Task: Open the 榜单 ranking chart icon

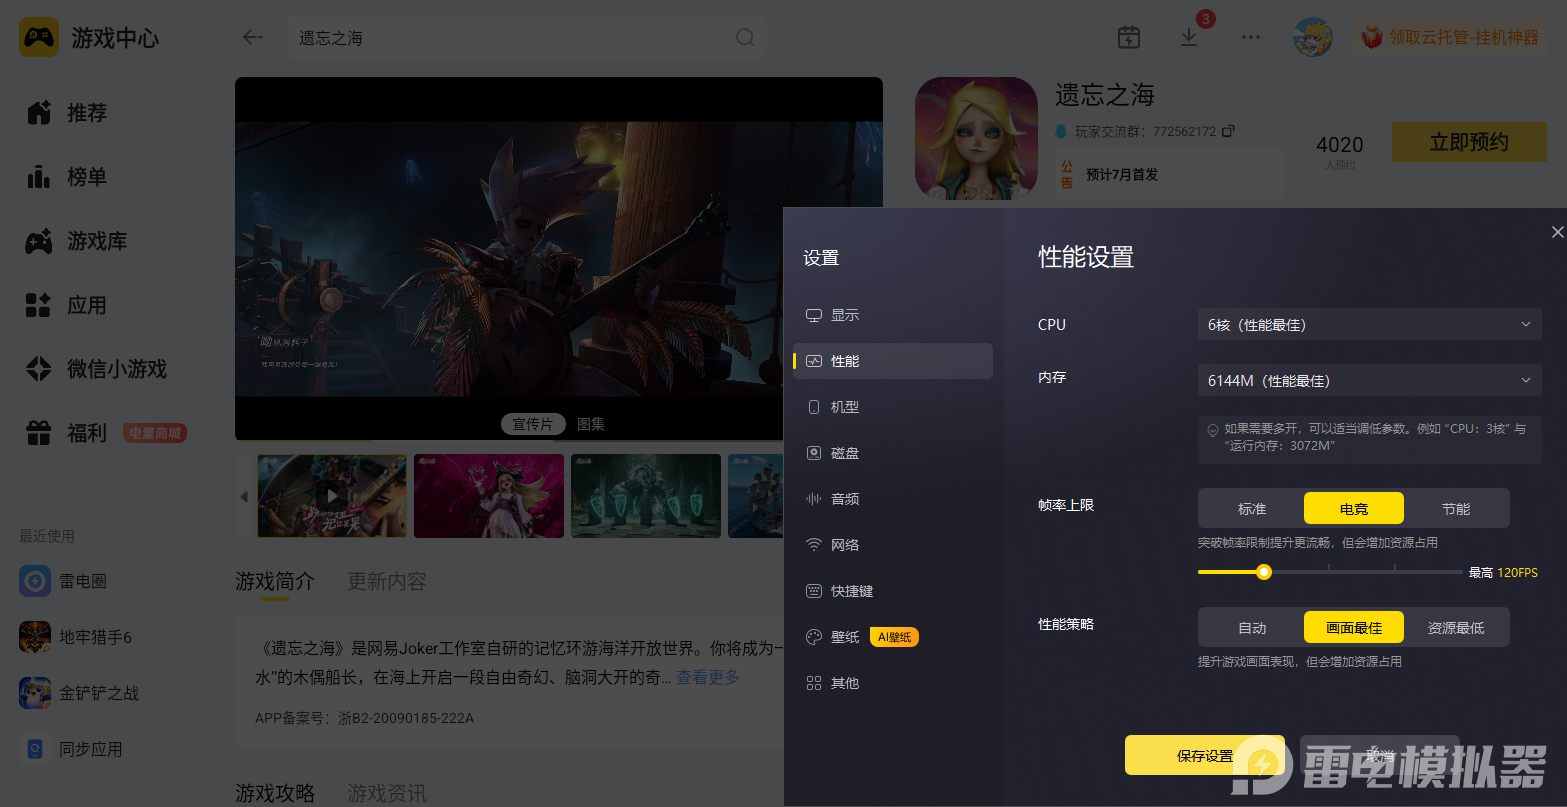Action: 39,177
